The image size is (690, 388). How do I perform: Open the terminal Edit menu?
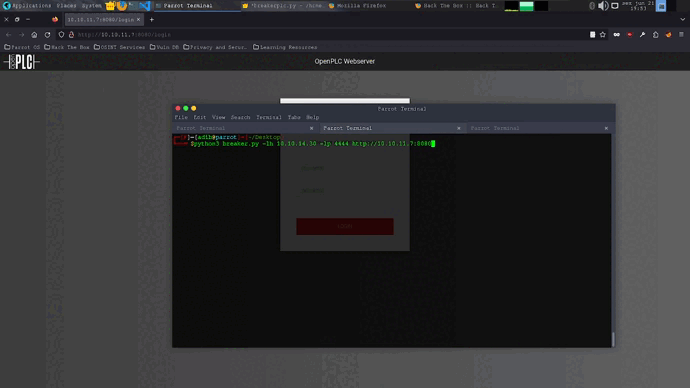pyautogui.click(x=200, y=117)
